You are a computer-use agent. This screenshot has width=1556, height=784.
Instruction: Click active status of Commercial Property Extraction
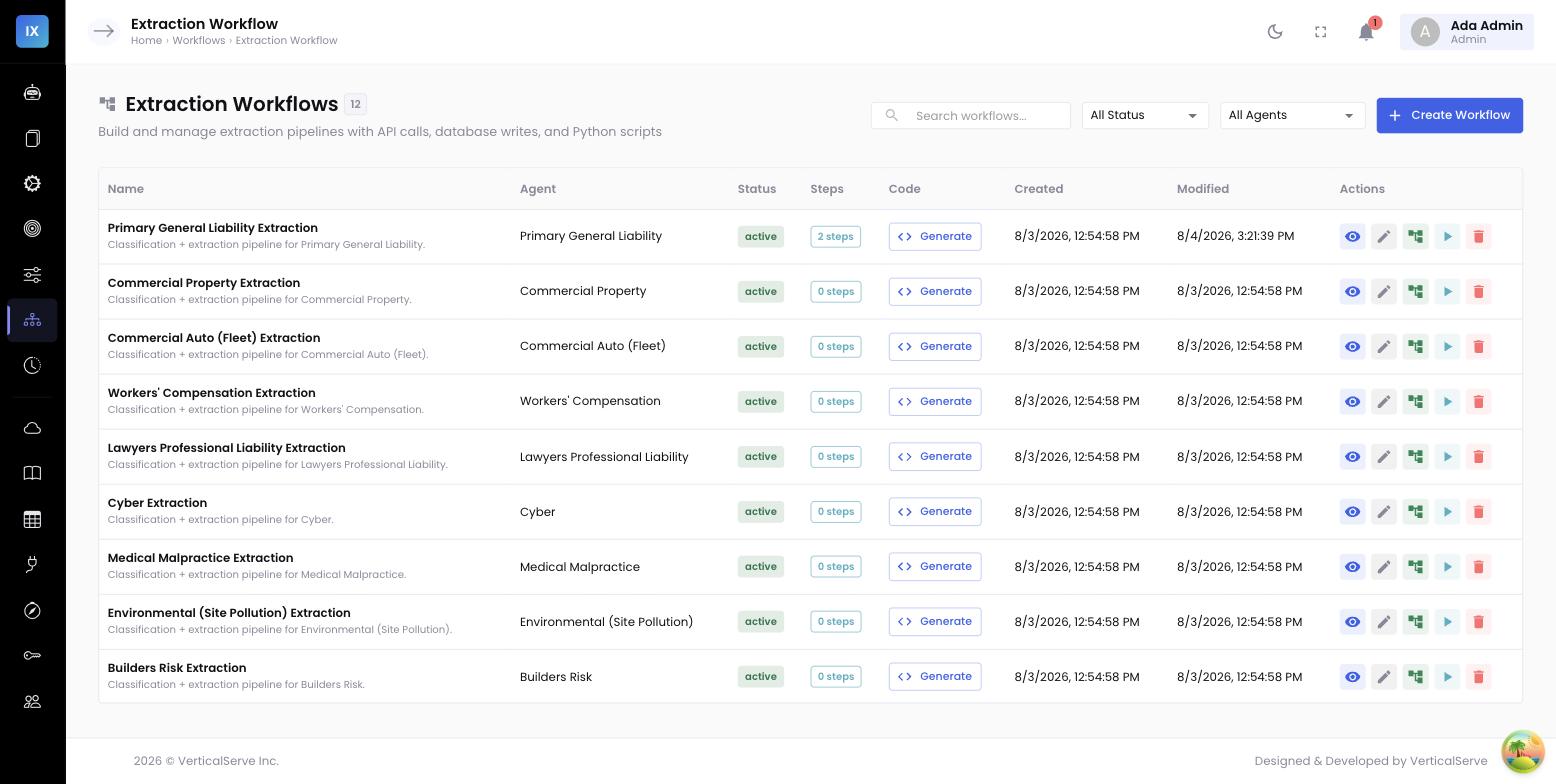pyautogui.click(x=760, y=292)
